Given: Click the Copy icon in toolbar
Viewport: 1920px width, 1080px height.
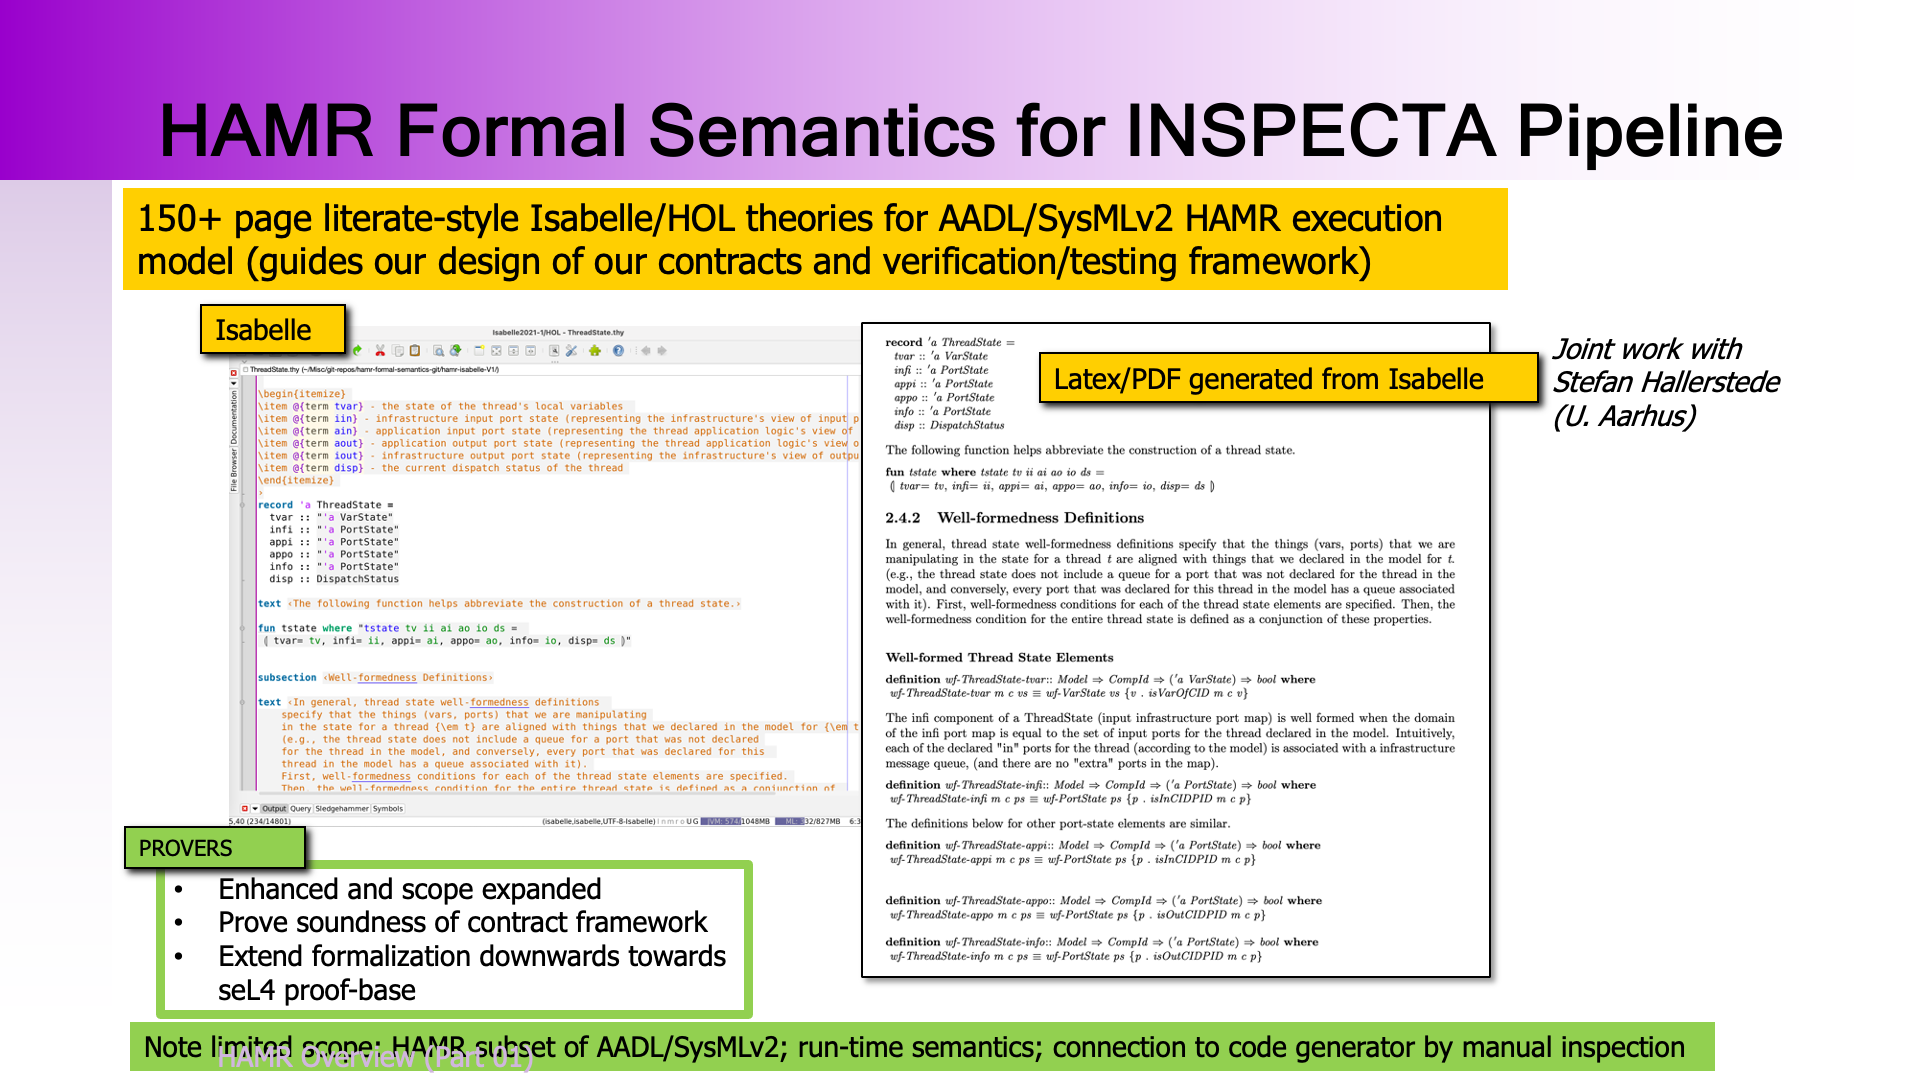Looking at the screenshot, I should (x=398, y=350).
